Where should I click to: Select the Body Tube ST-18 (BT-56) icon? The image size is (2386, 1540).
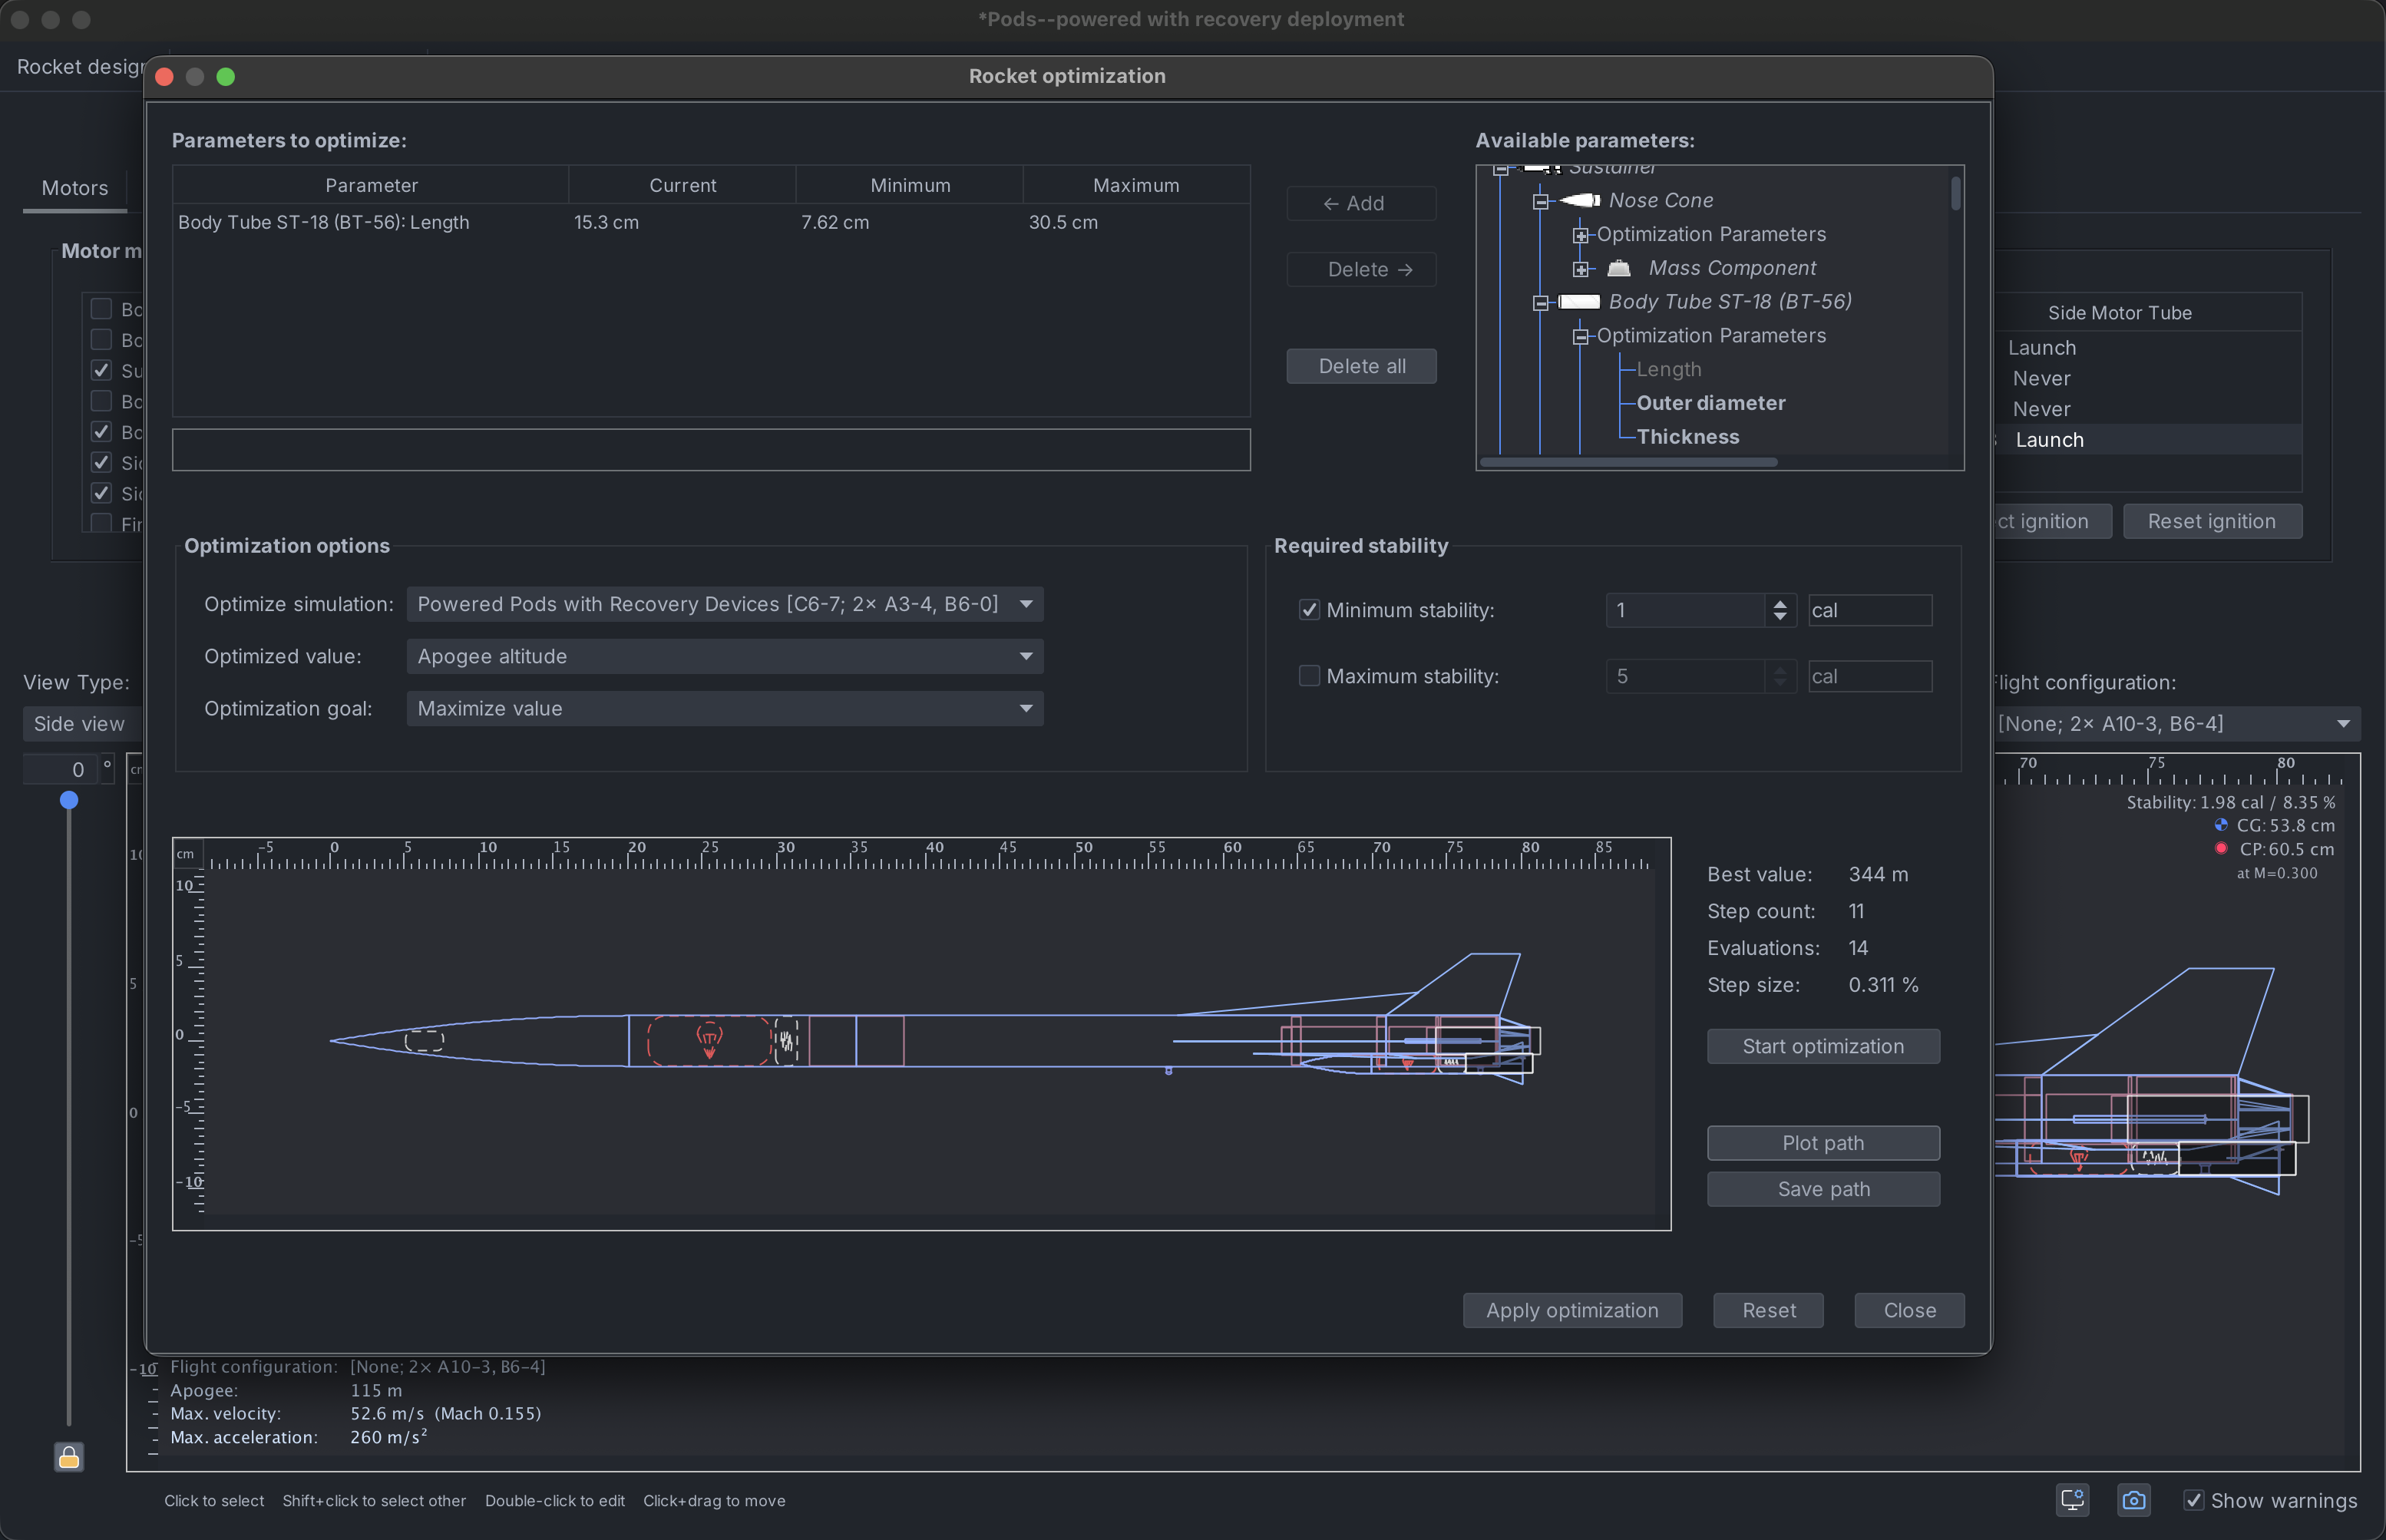(x=1580, y=302)
